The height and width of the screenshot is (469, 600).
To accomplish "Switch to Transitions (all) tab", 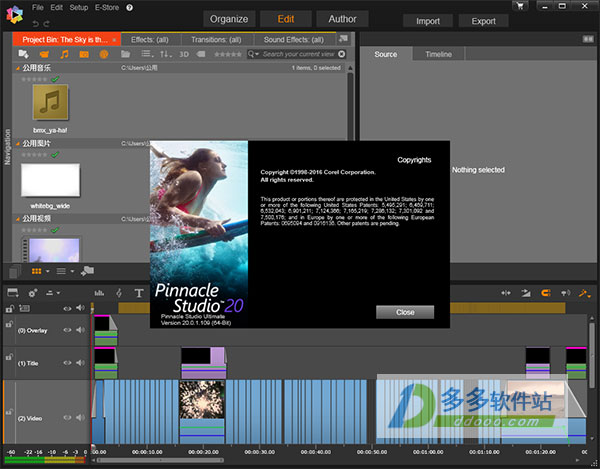I will 216,40.
